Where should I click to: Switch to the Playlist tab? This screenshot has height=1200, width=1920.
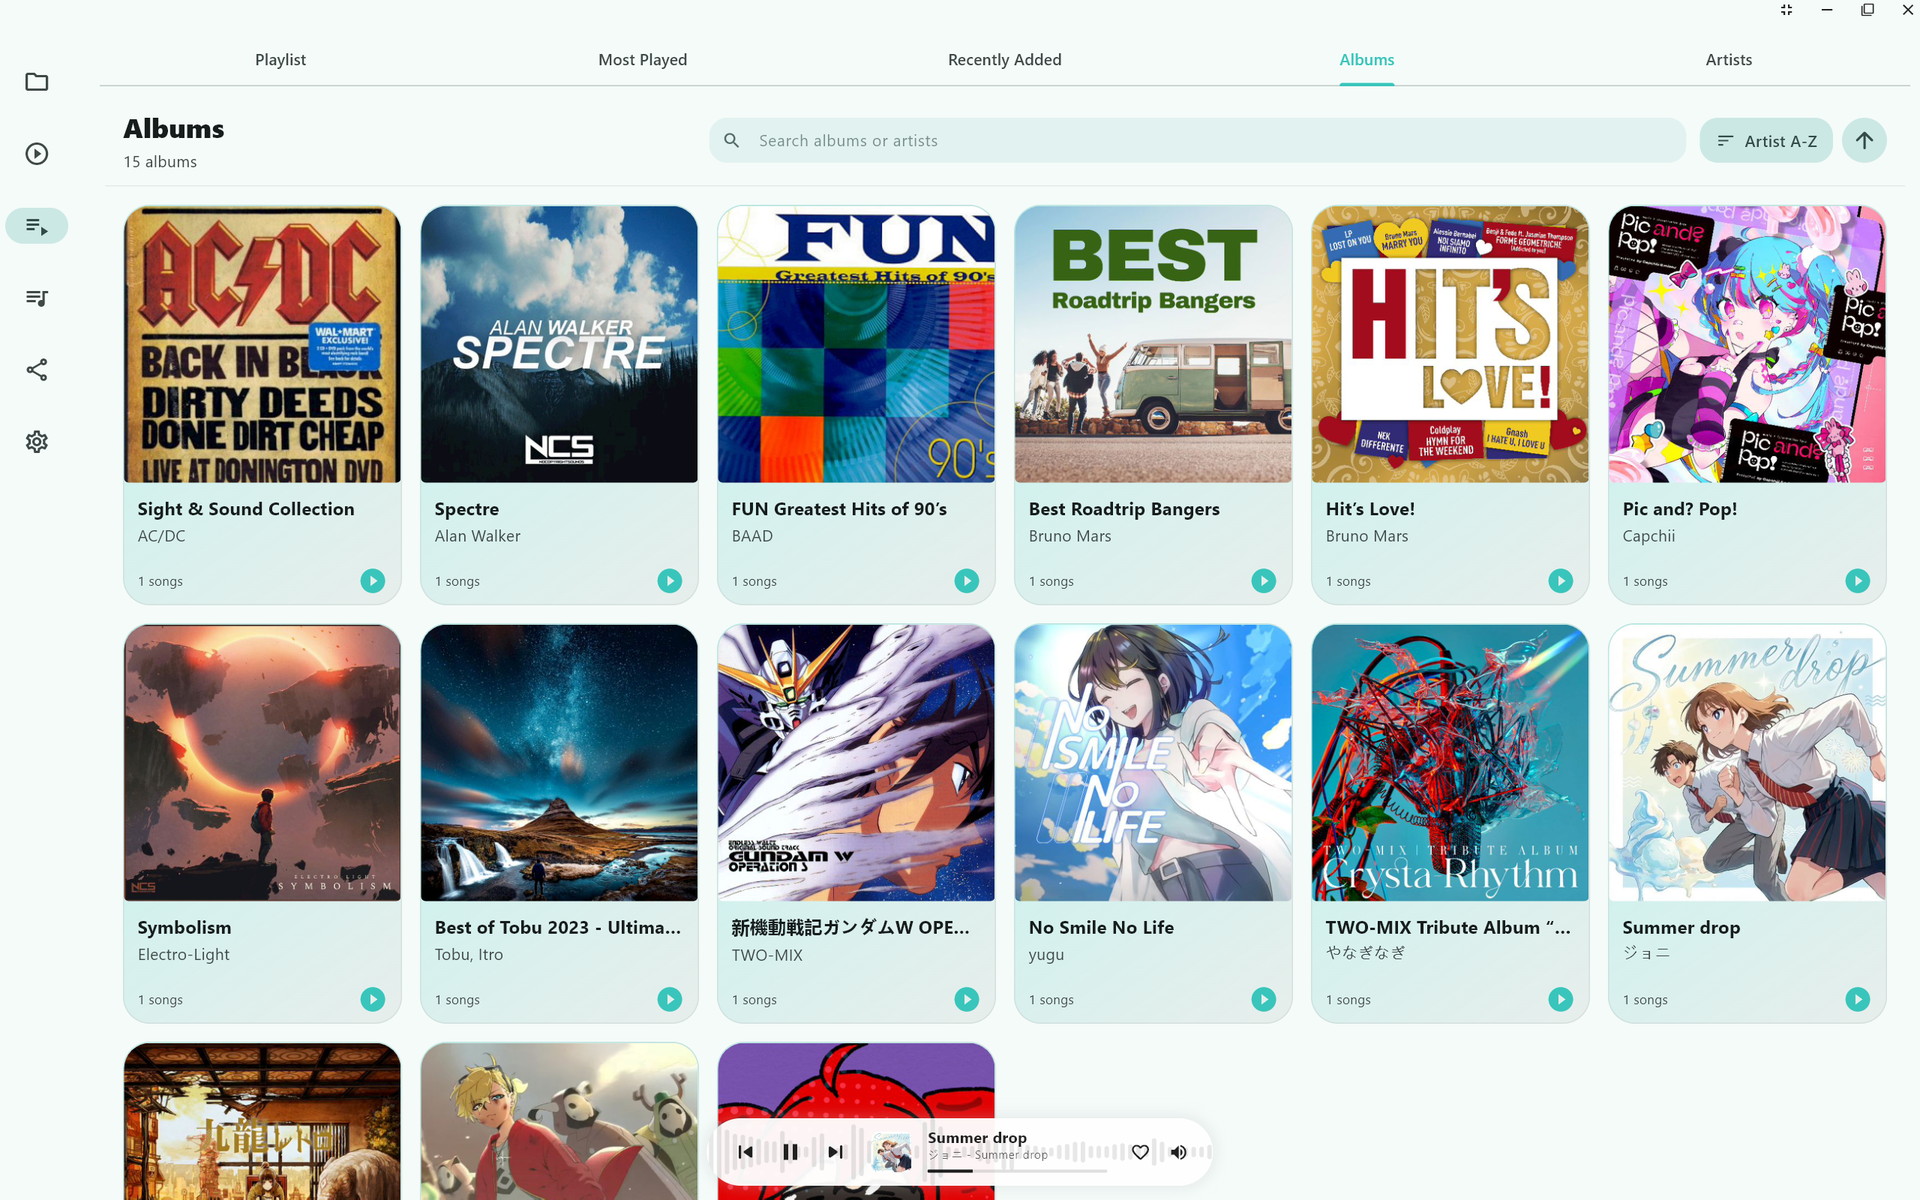click(281, 60)
